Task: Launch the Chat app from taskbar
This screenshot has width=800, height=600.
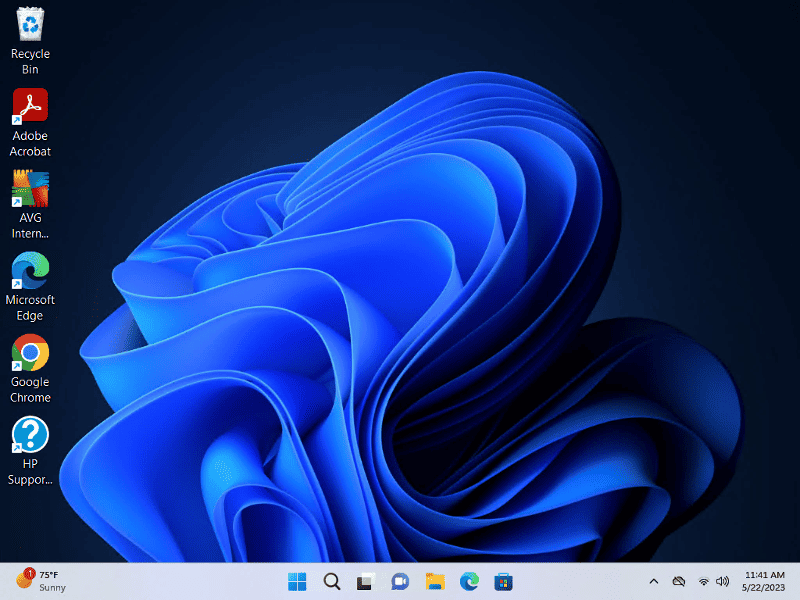Action: (400, 581)
